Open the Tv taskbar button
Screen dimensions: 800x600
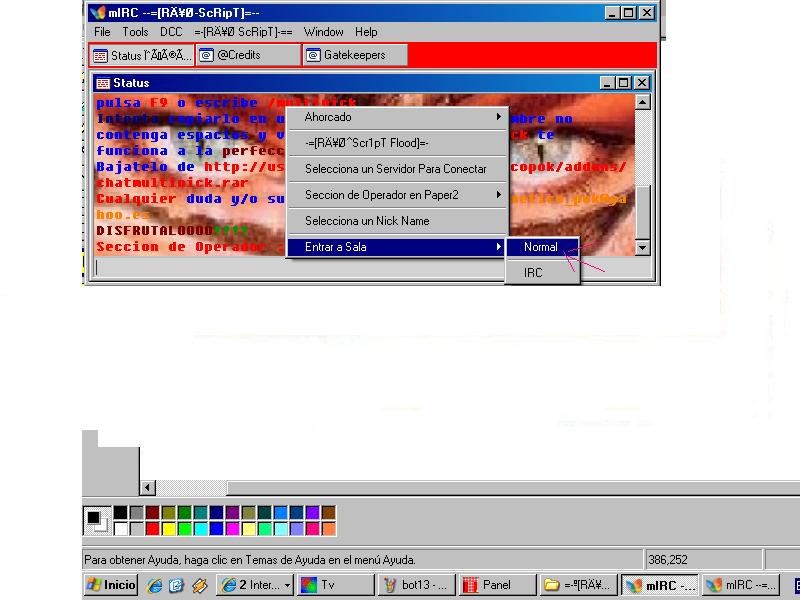[334, 585]
